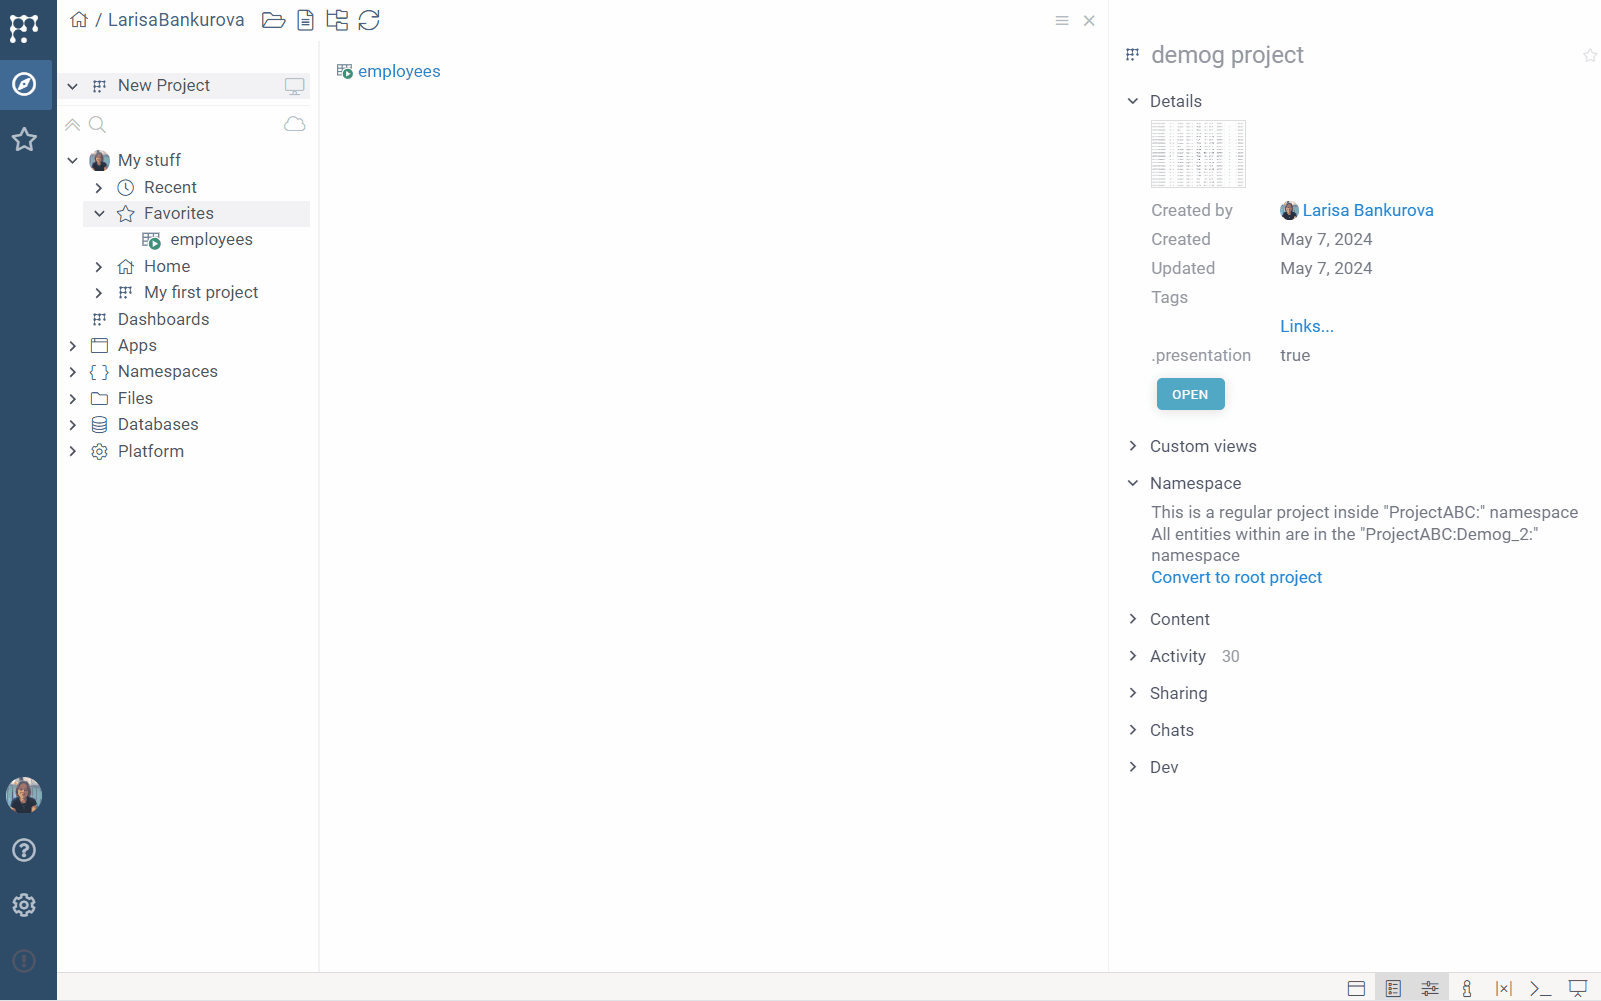Collapse the Favorites tree node
This screenshot has height=1001, width=1601.
point(99,213)
